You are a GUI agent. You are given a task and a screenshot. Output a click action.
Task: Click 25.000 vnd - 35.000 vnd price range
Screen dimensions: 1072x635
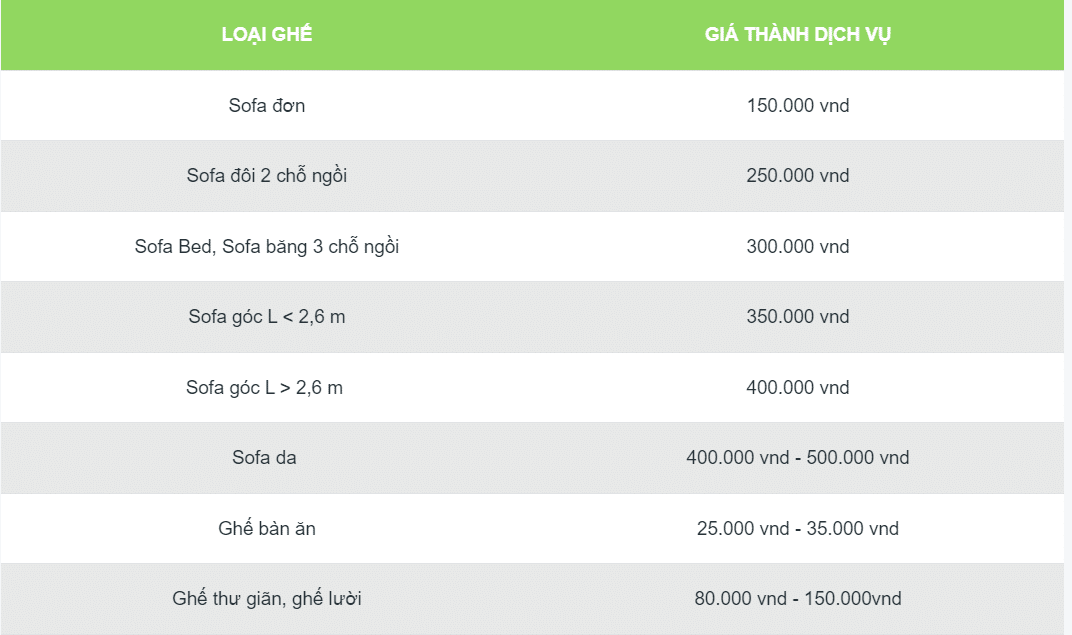[x=798, y=528]
